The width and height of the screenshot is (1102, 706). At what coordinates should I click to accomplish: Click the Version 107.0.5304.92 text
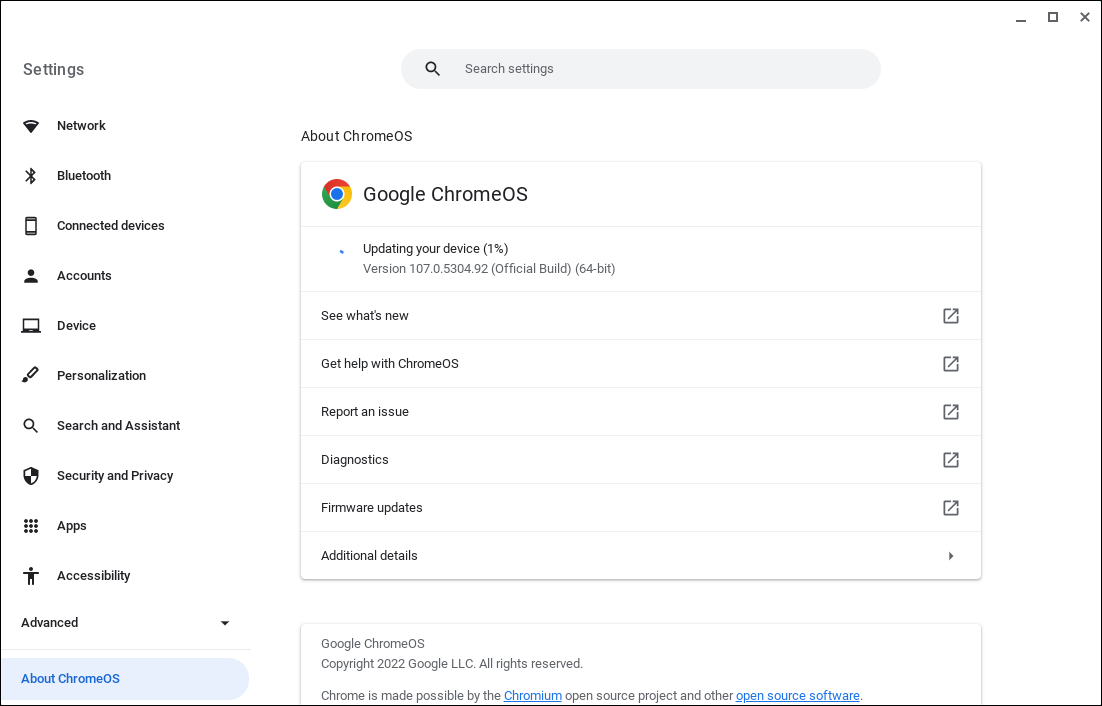pos(488,268)
